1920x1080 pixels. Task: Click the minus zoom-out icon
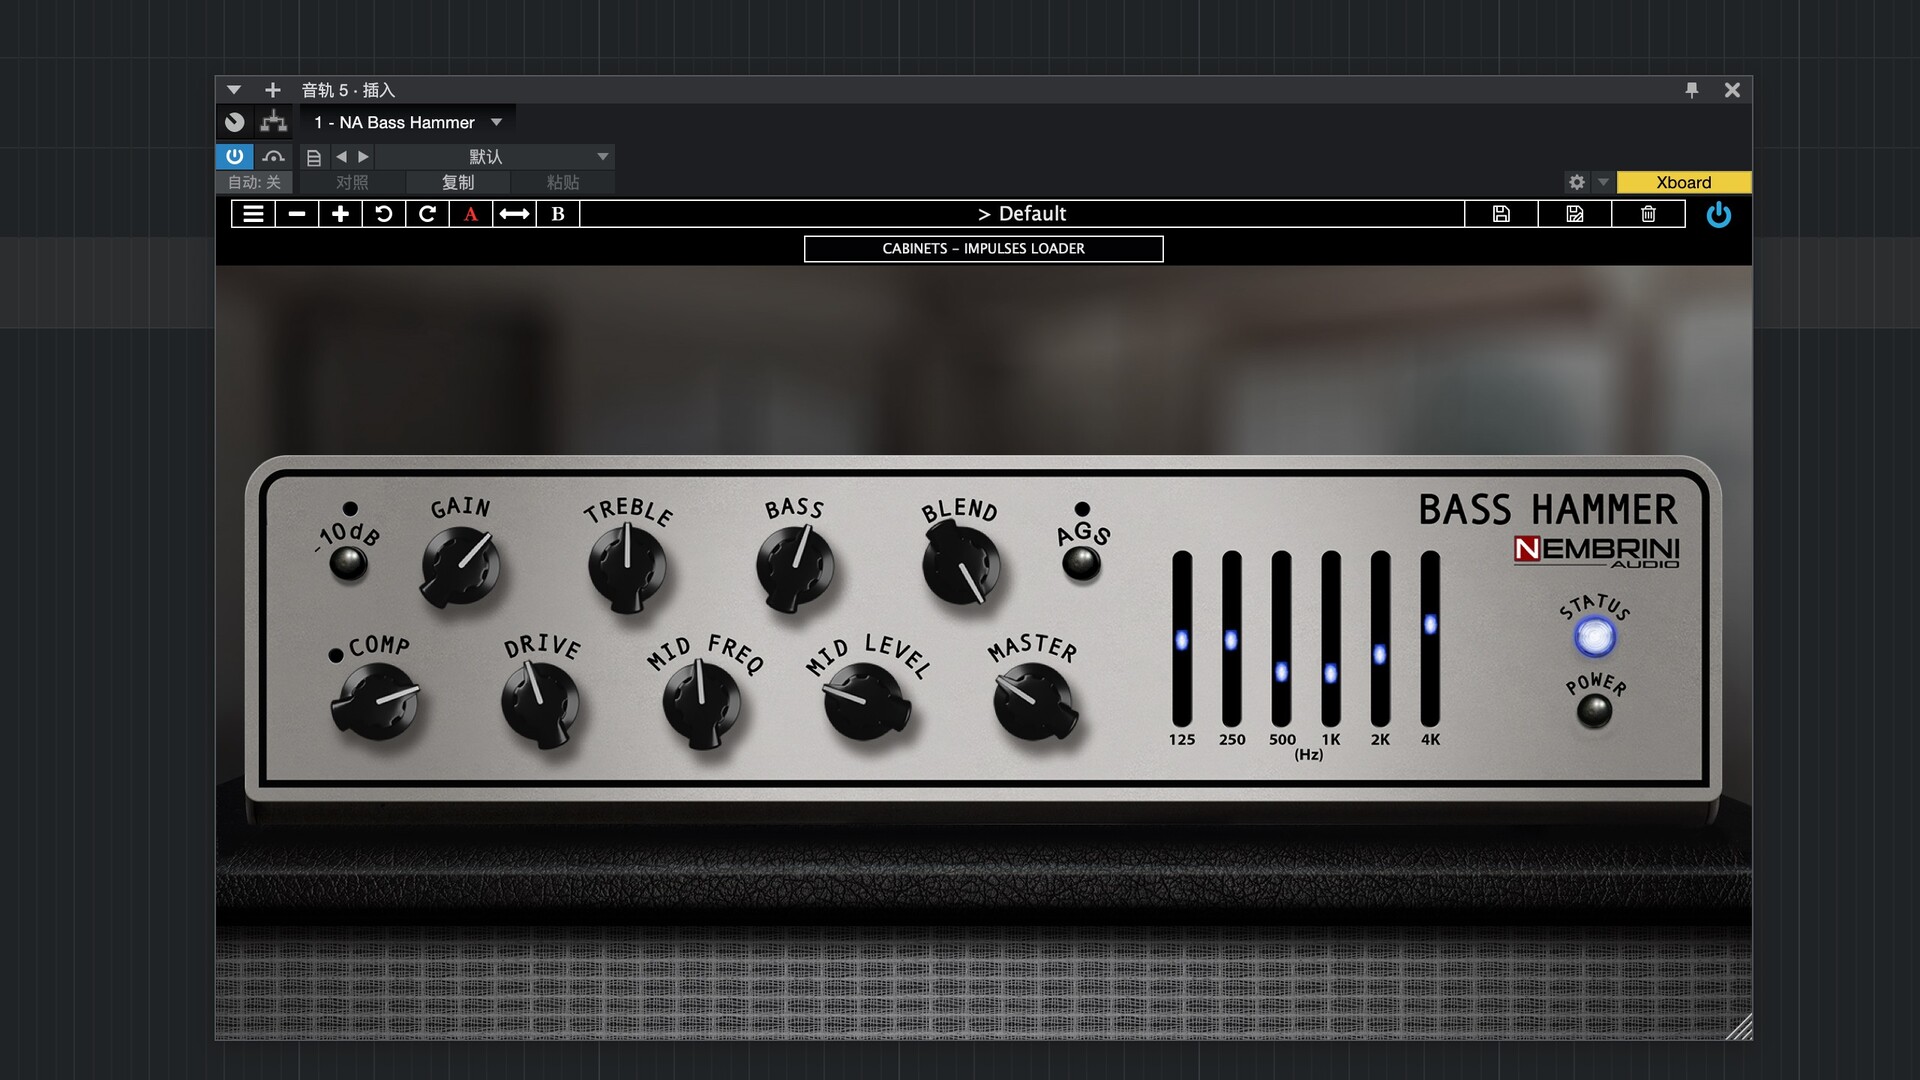(297, 214)
